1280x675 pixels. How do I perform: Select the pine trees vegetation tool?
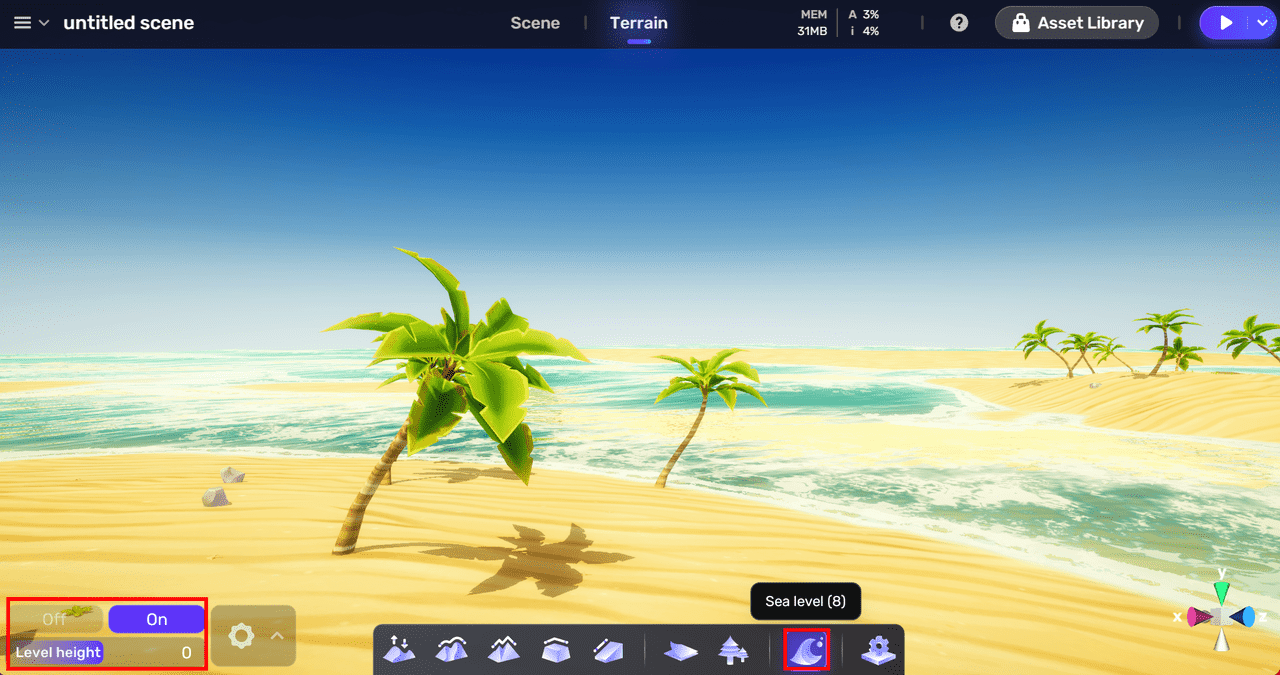coord(733,650)
